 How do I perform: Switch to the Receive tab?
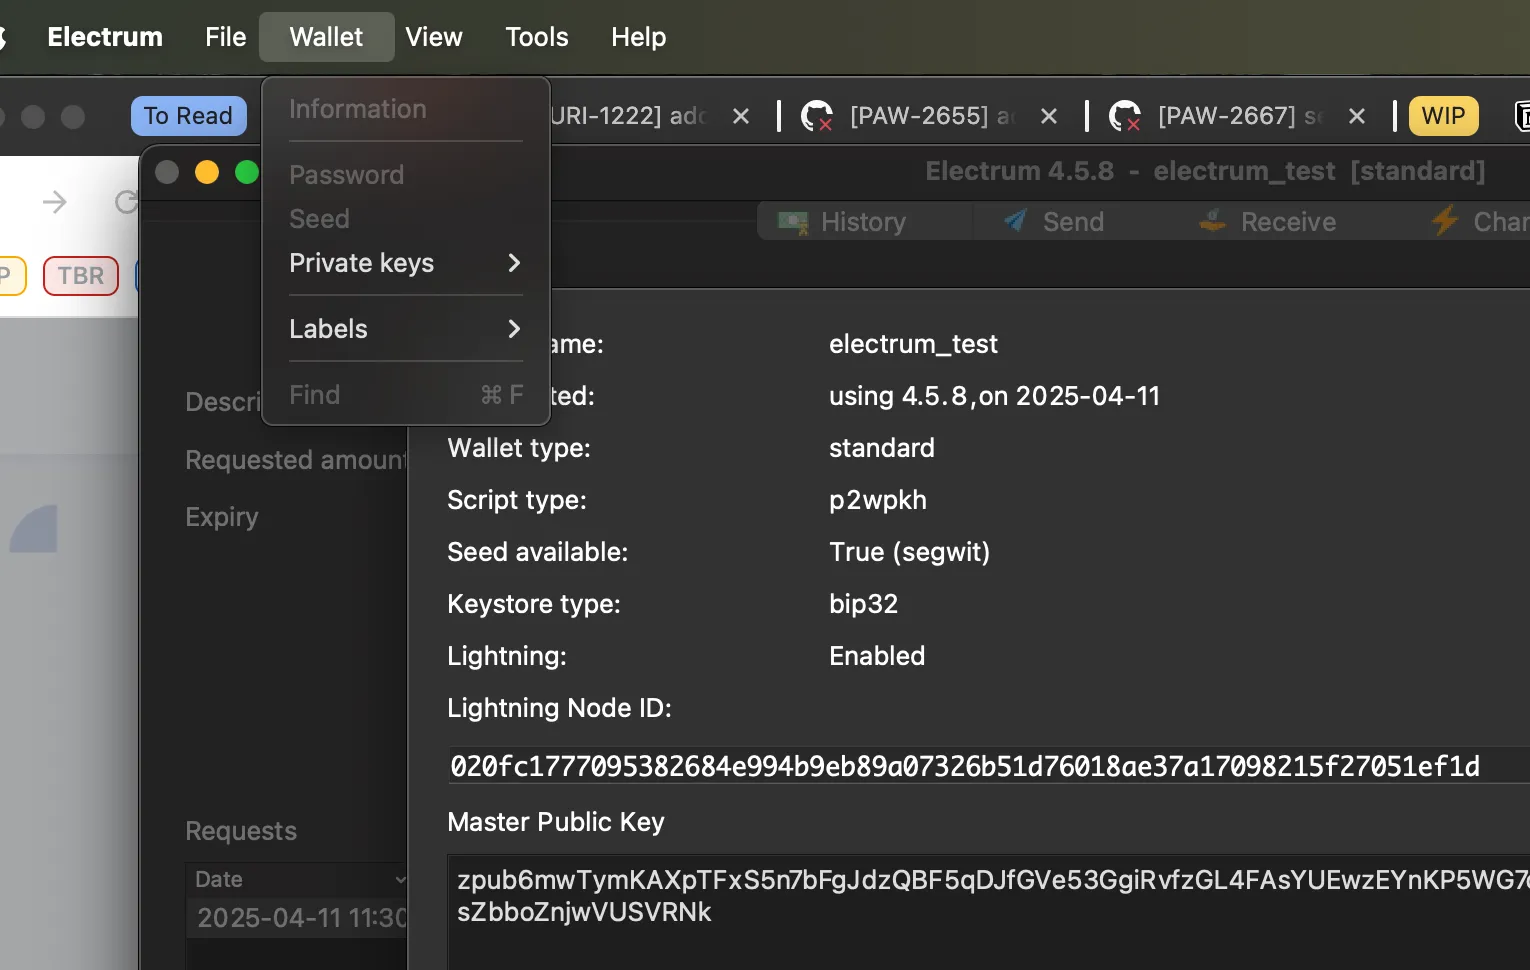click(x=1268, y=222)
